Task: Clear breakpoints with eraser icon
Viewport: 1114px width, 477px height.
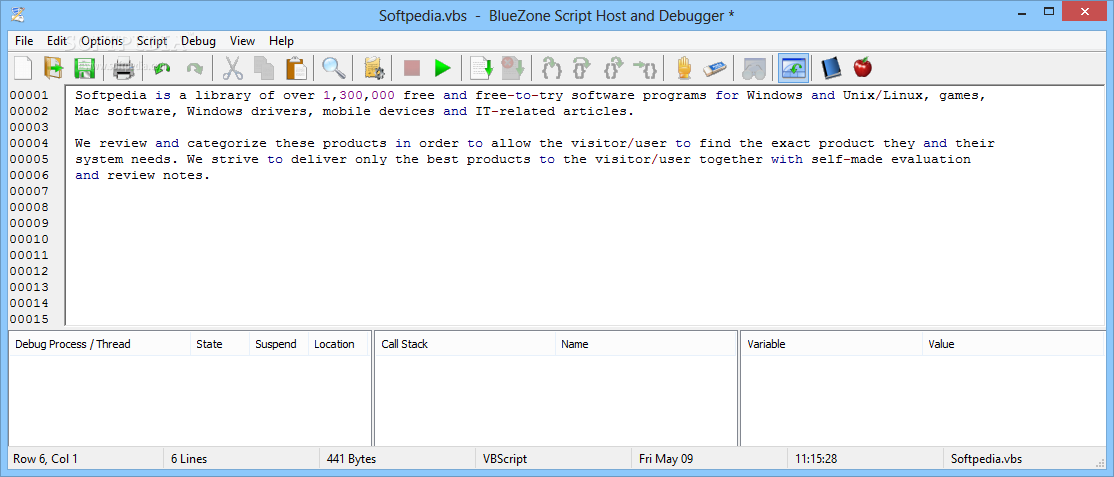Action: (x=715, y=68)
